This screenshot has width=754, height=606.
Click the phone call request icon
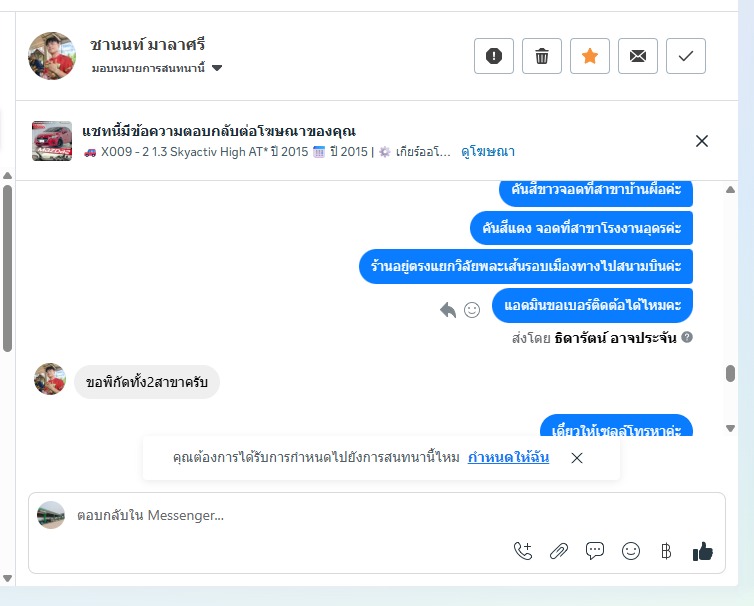click(x=523, y=551)
